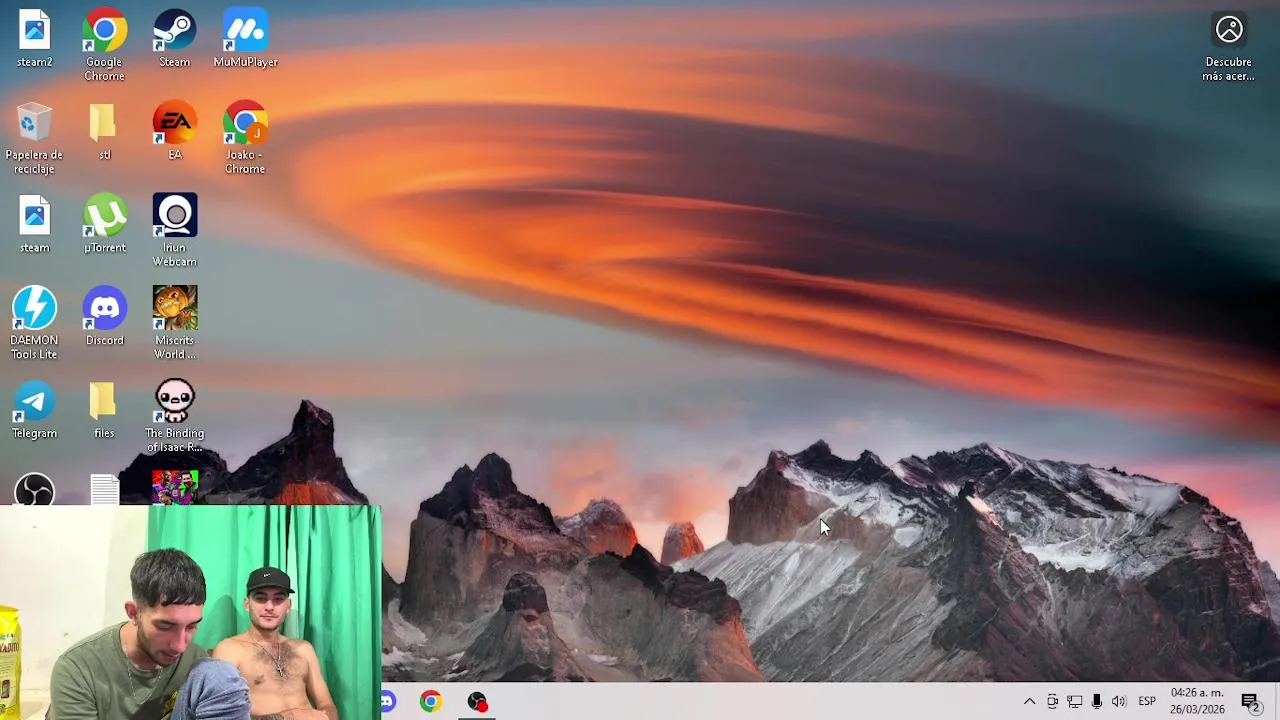Launch the EA app shortcut

coord(174,131)
